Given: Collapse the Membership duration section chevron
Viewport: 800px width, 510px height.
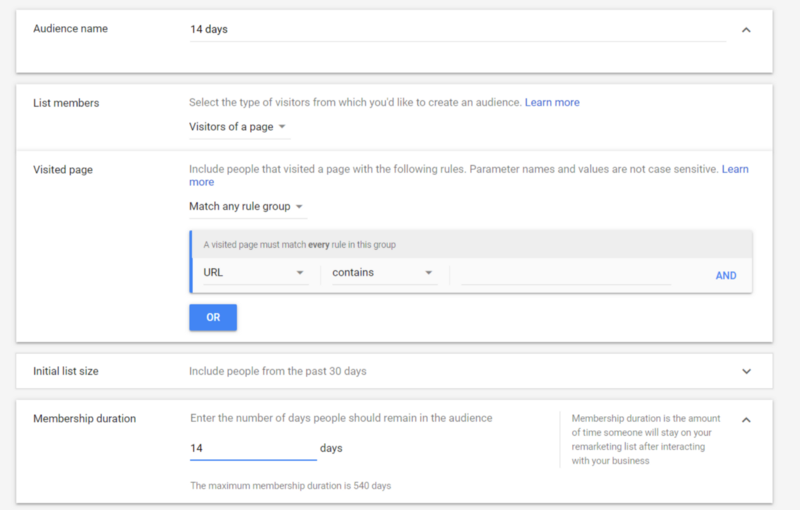Looking at the screenshot, I should click(746, 420).
